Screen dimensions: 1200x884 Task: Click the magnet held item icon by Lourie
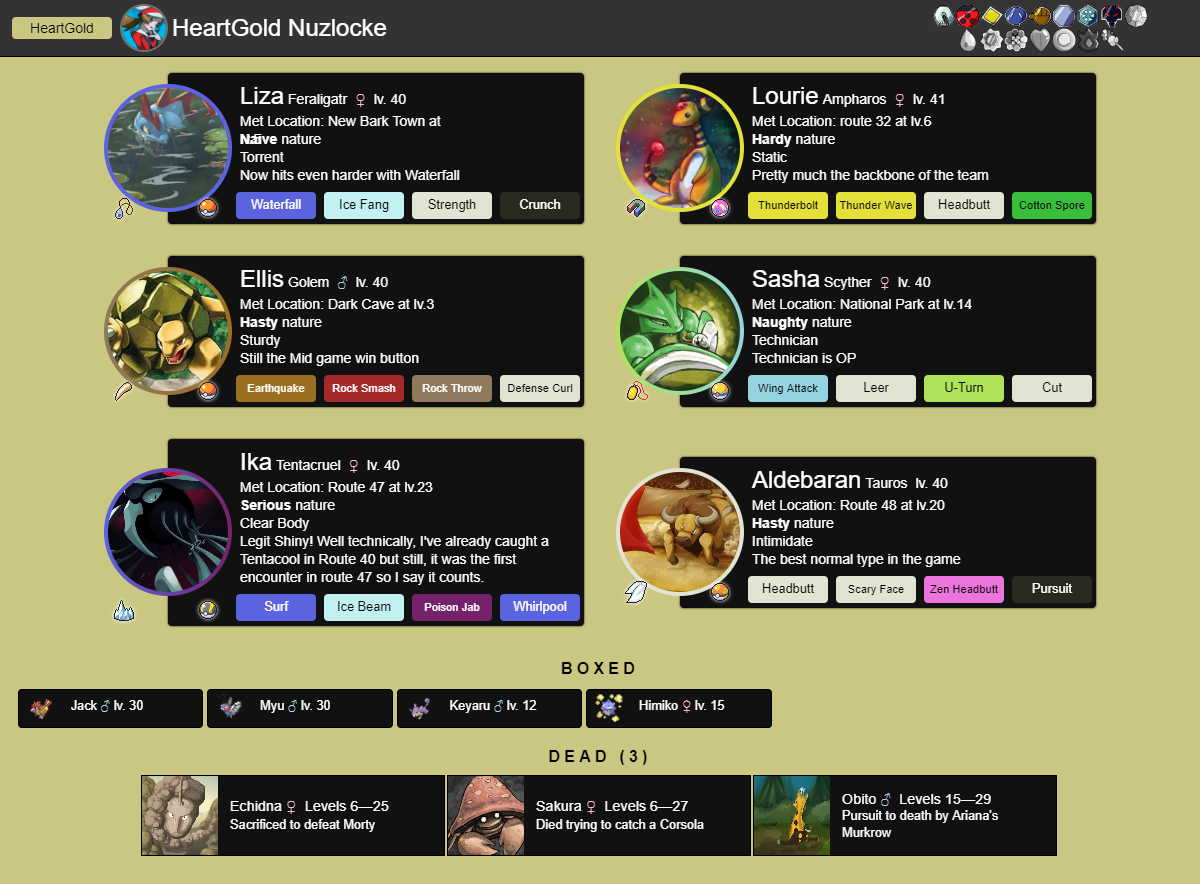(637, 208)
